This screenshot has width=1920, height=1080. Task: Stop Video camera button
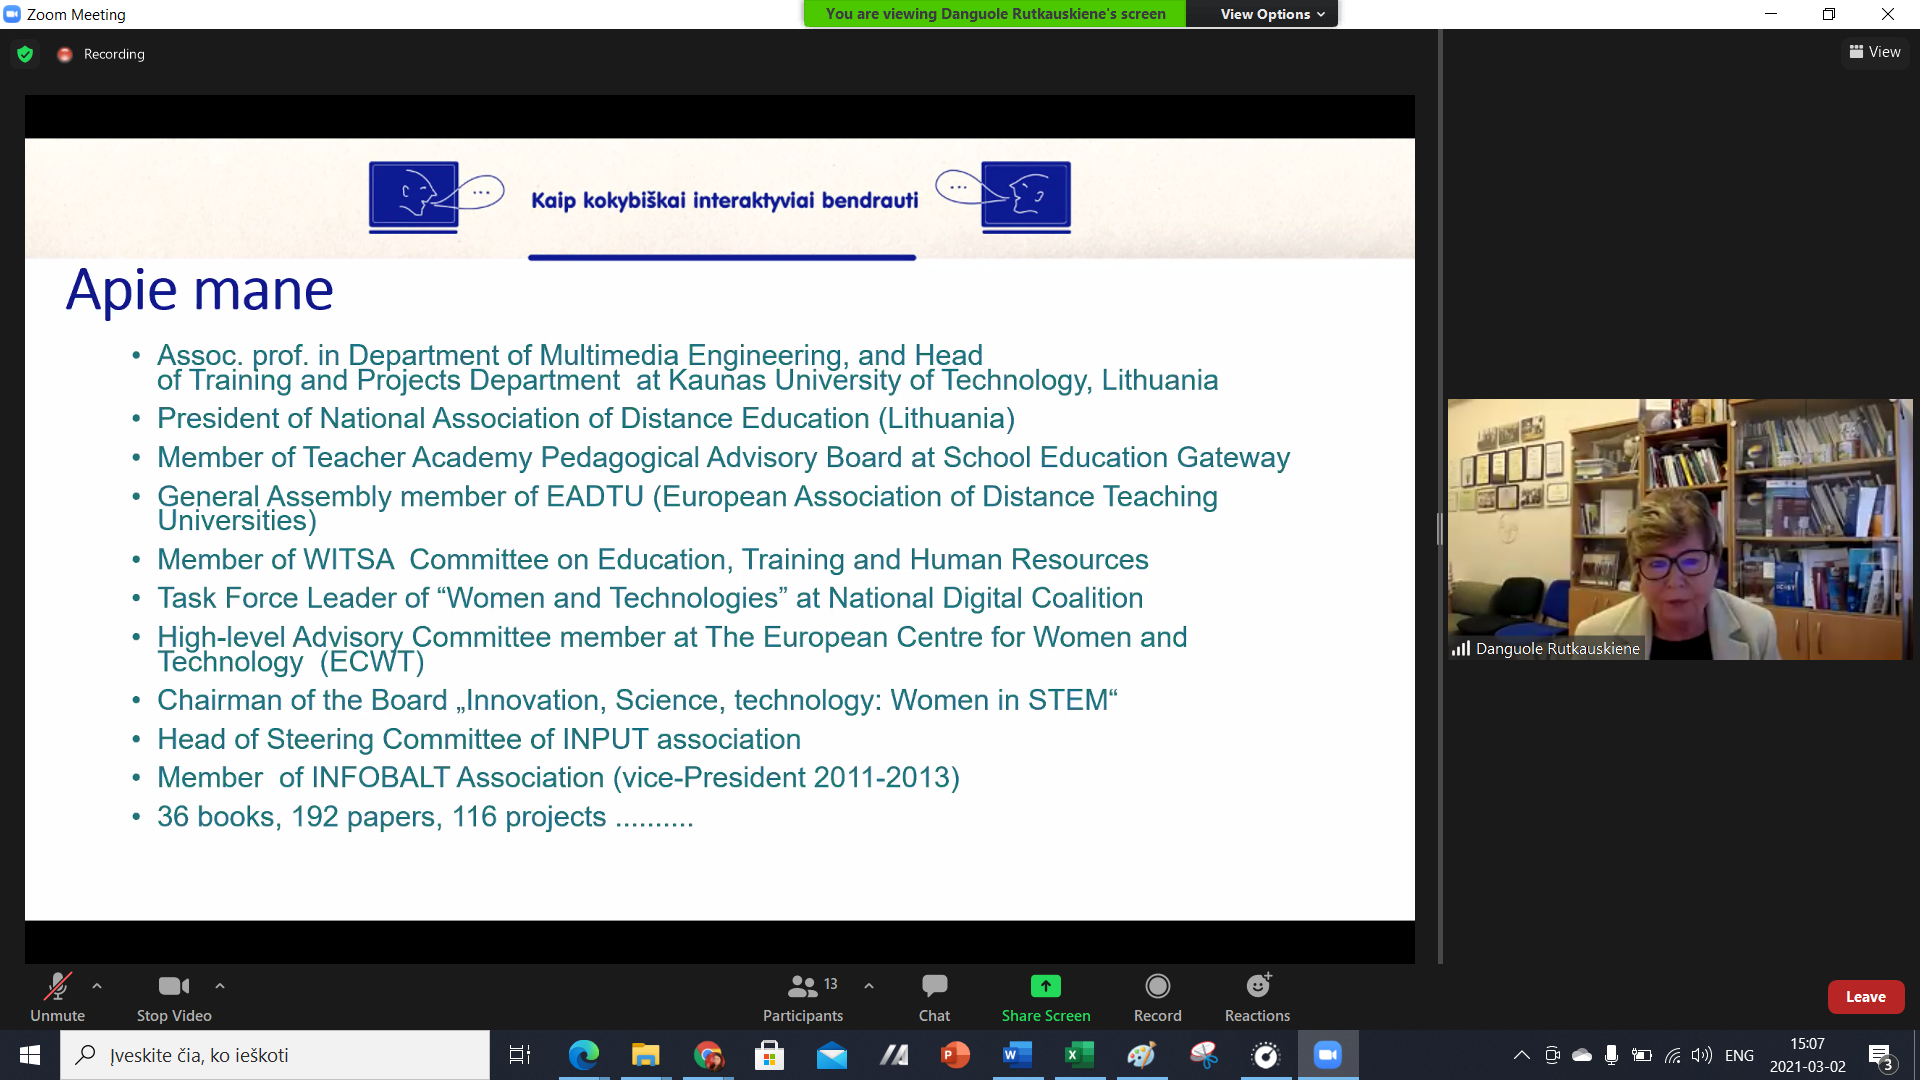(174, 997)
